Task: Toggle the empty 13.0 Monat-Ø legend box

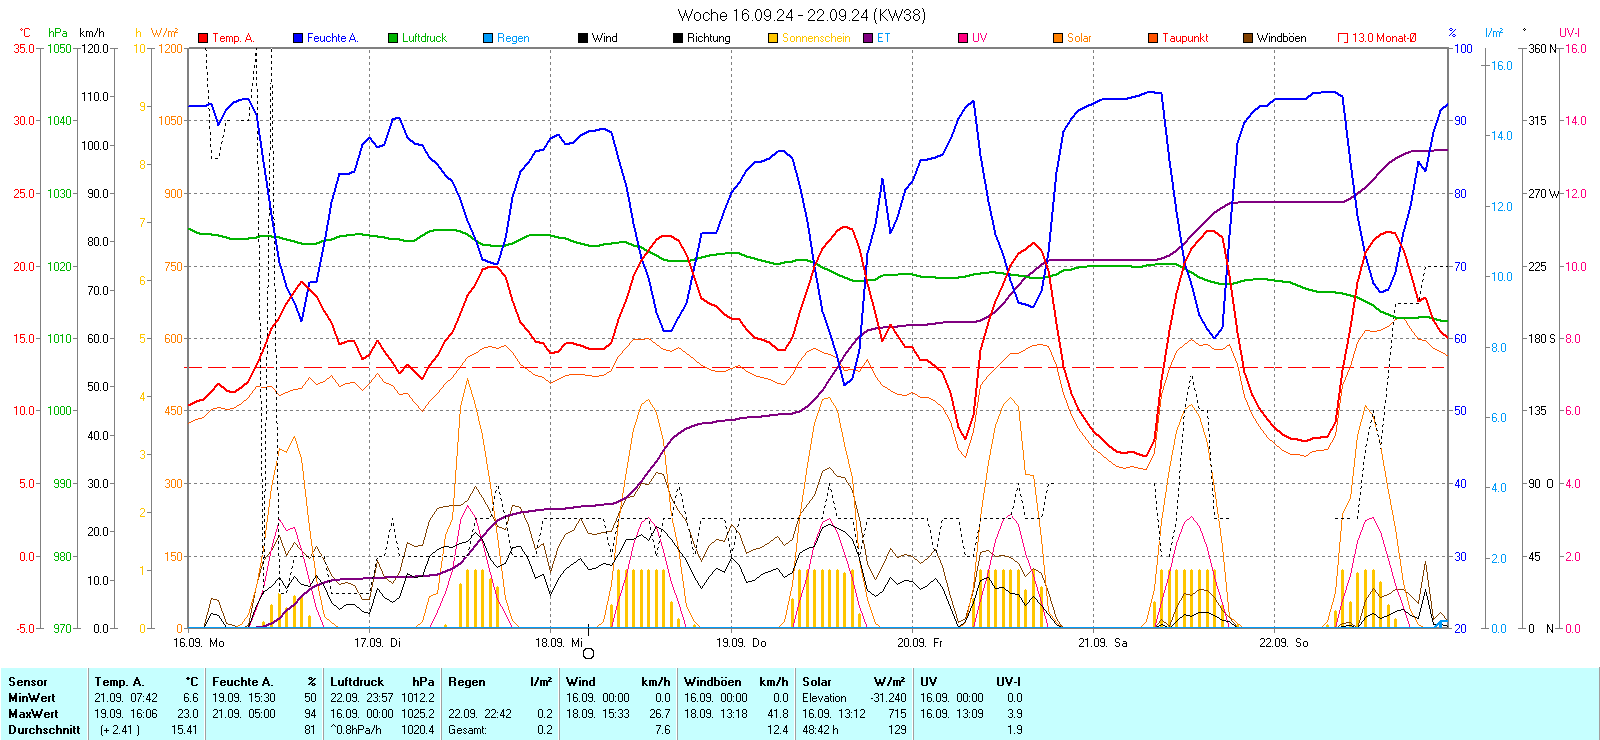Action: tap(1343, 38)
